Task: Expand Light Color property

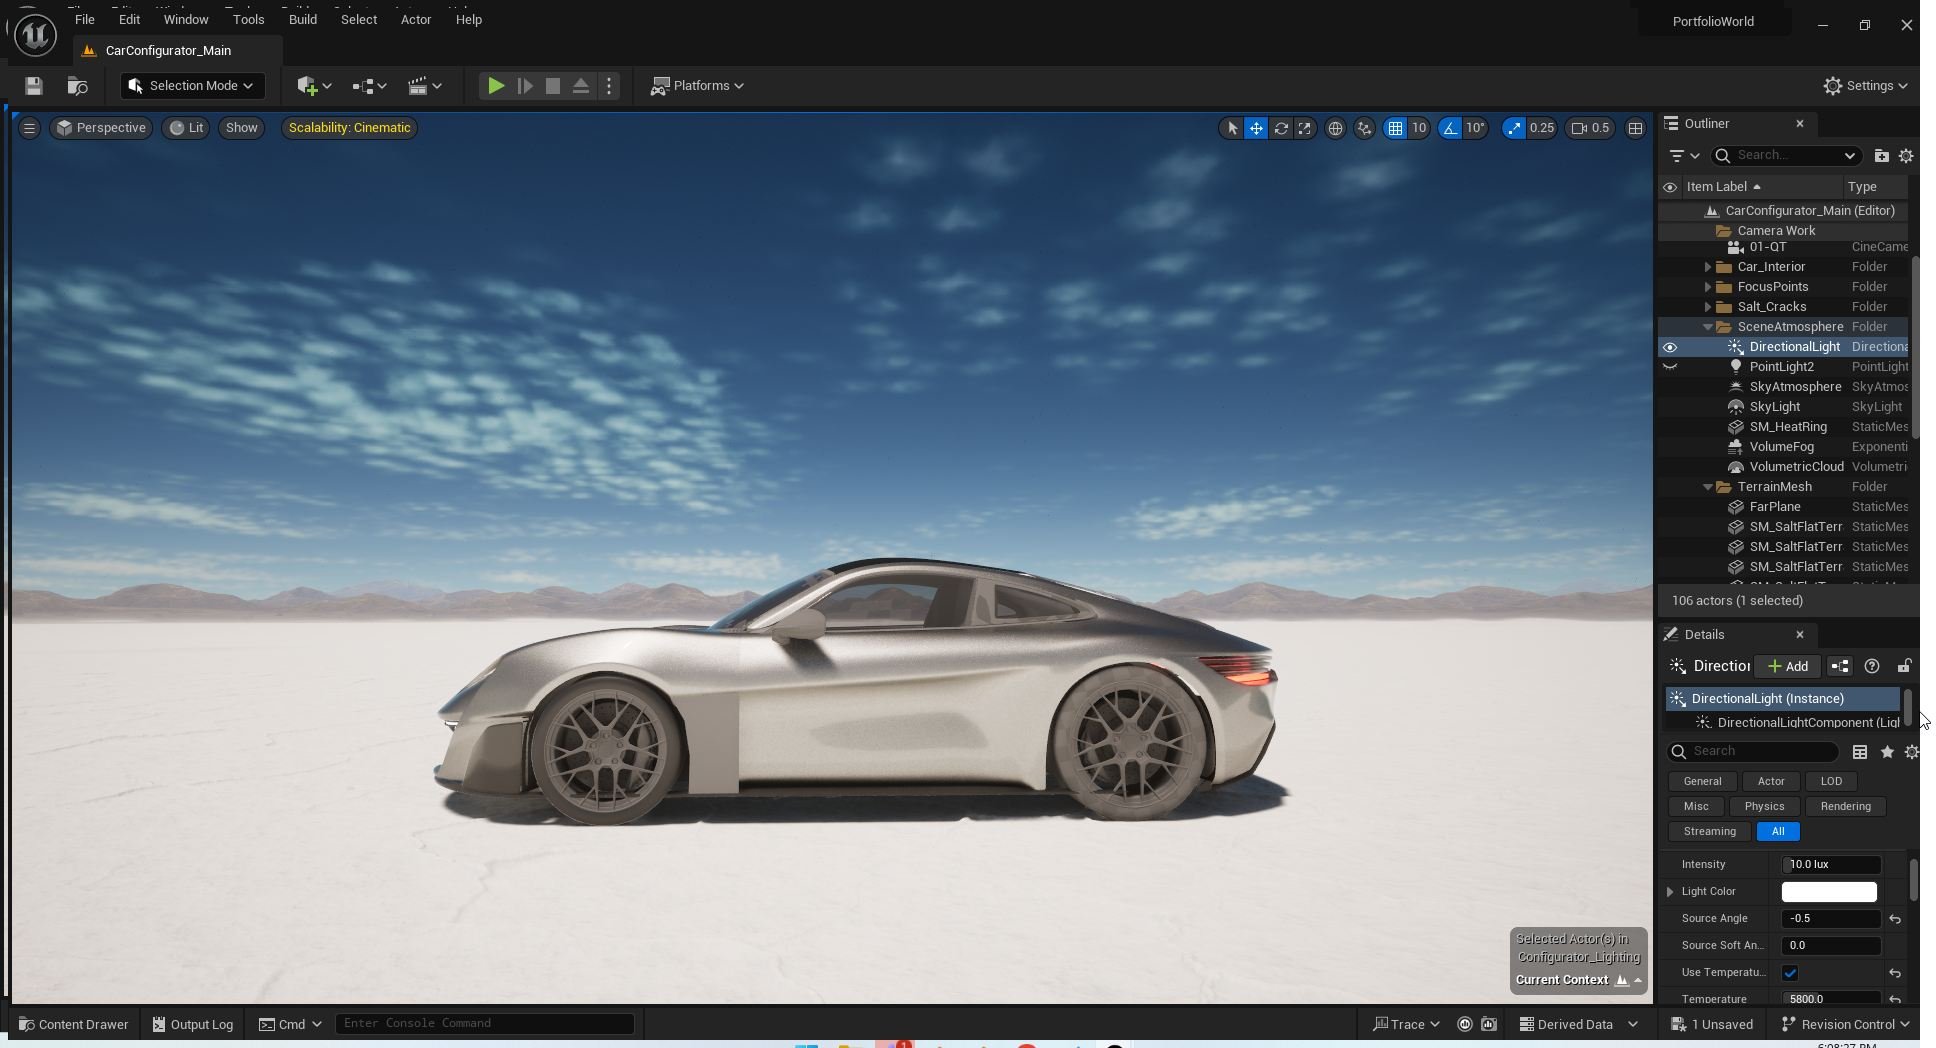Action: point(1670,892)
